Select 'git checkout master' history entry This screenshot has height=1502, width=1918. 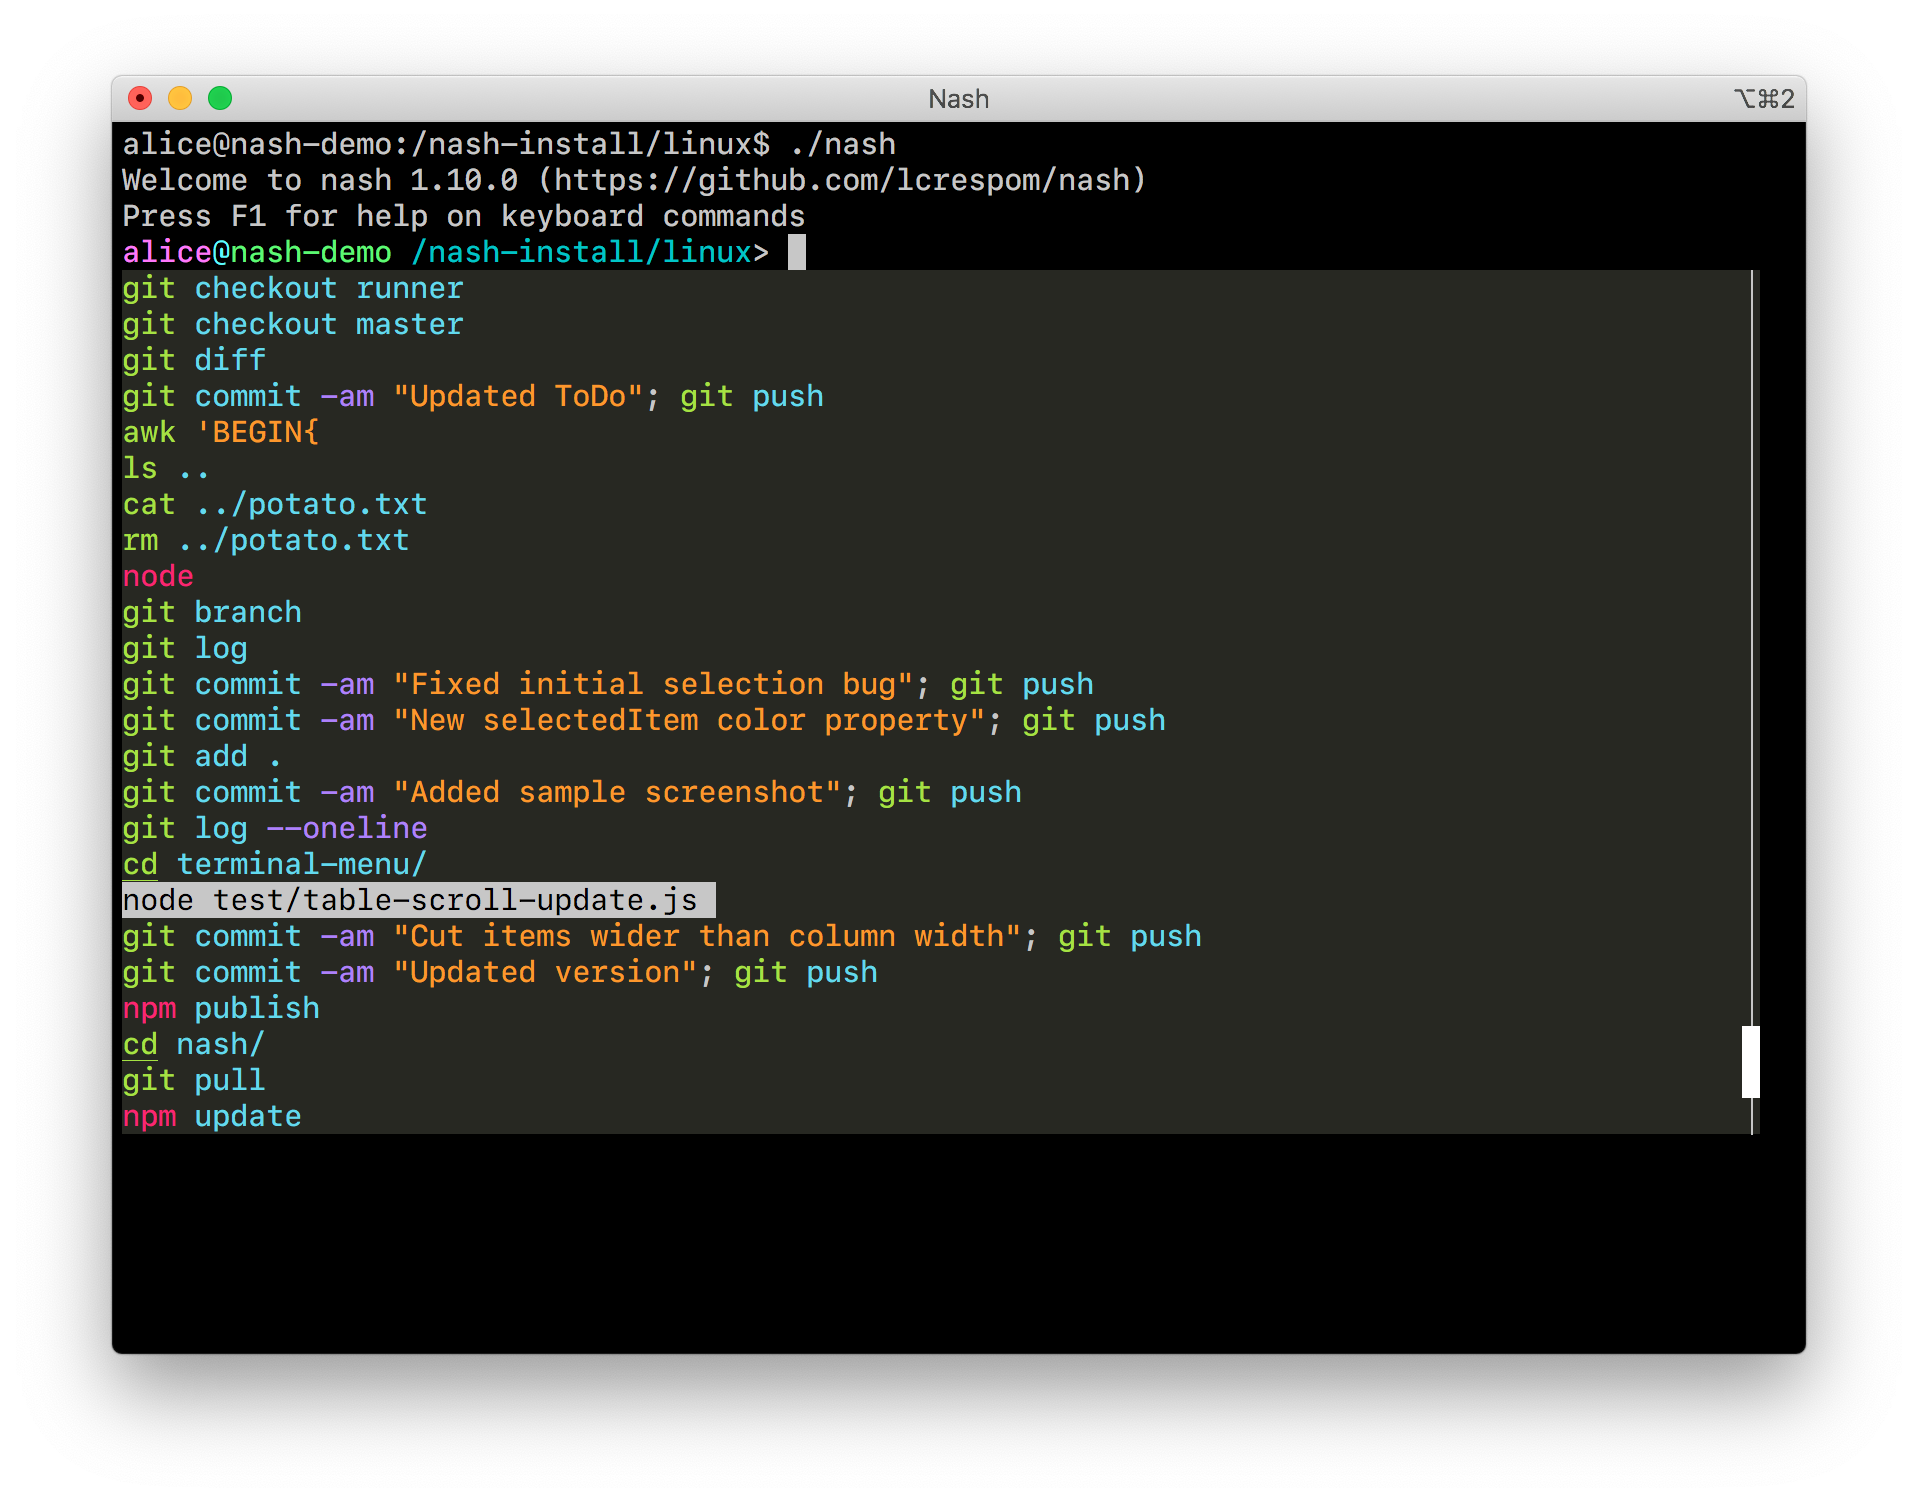[x=293, y=325]
